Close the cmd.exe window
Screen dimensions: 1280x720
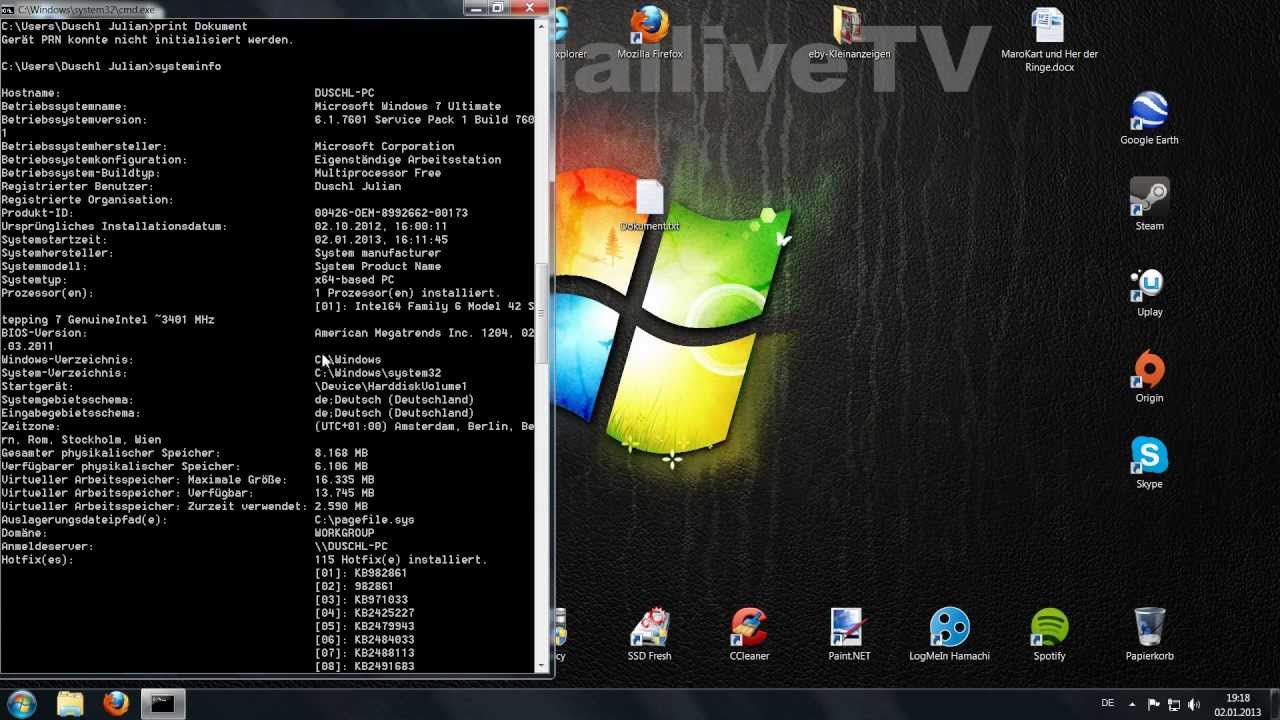pyautogui.click(x=530, y=8)
